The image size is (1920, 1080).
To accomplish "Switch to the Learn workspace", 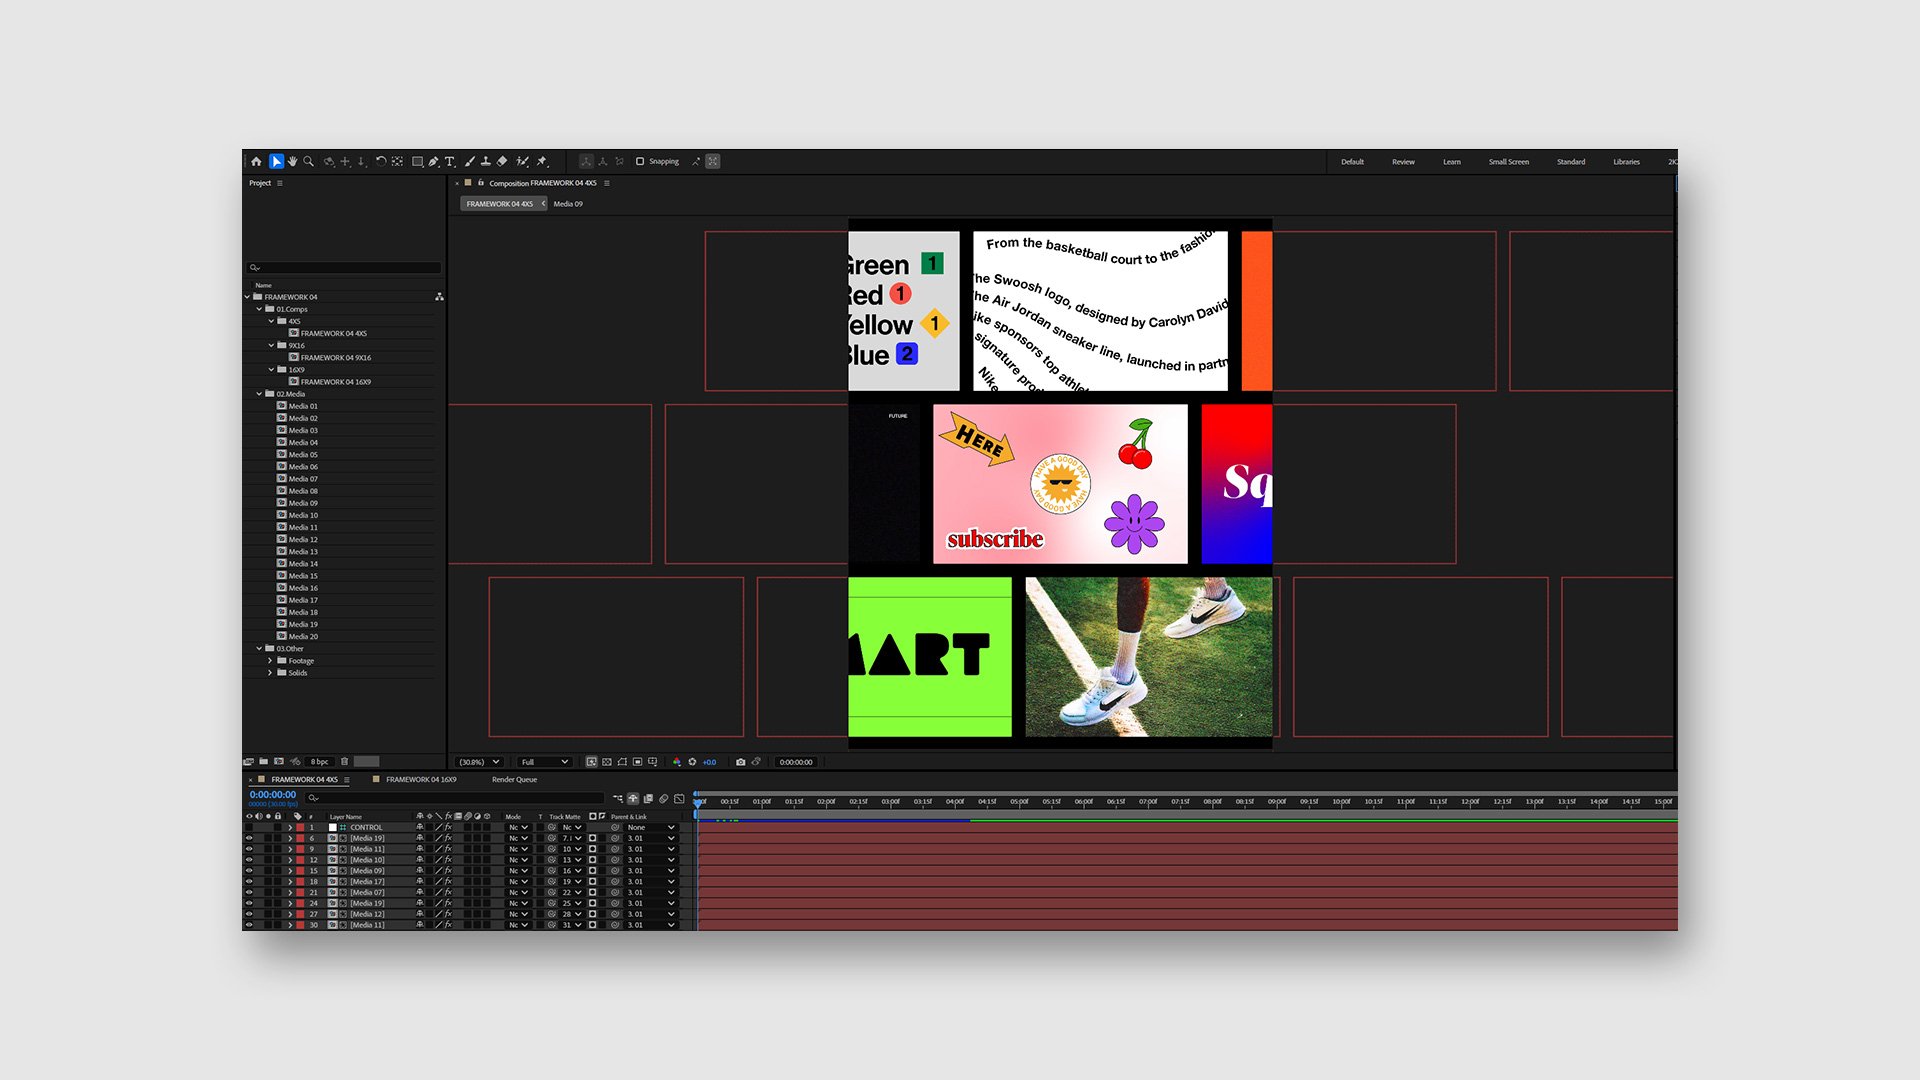I will click(1451, 162).
